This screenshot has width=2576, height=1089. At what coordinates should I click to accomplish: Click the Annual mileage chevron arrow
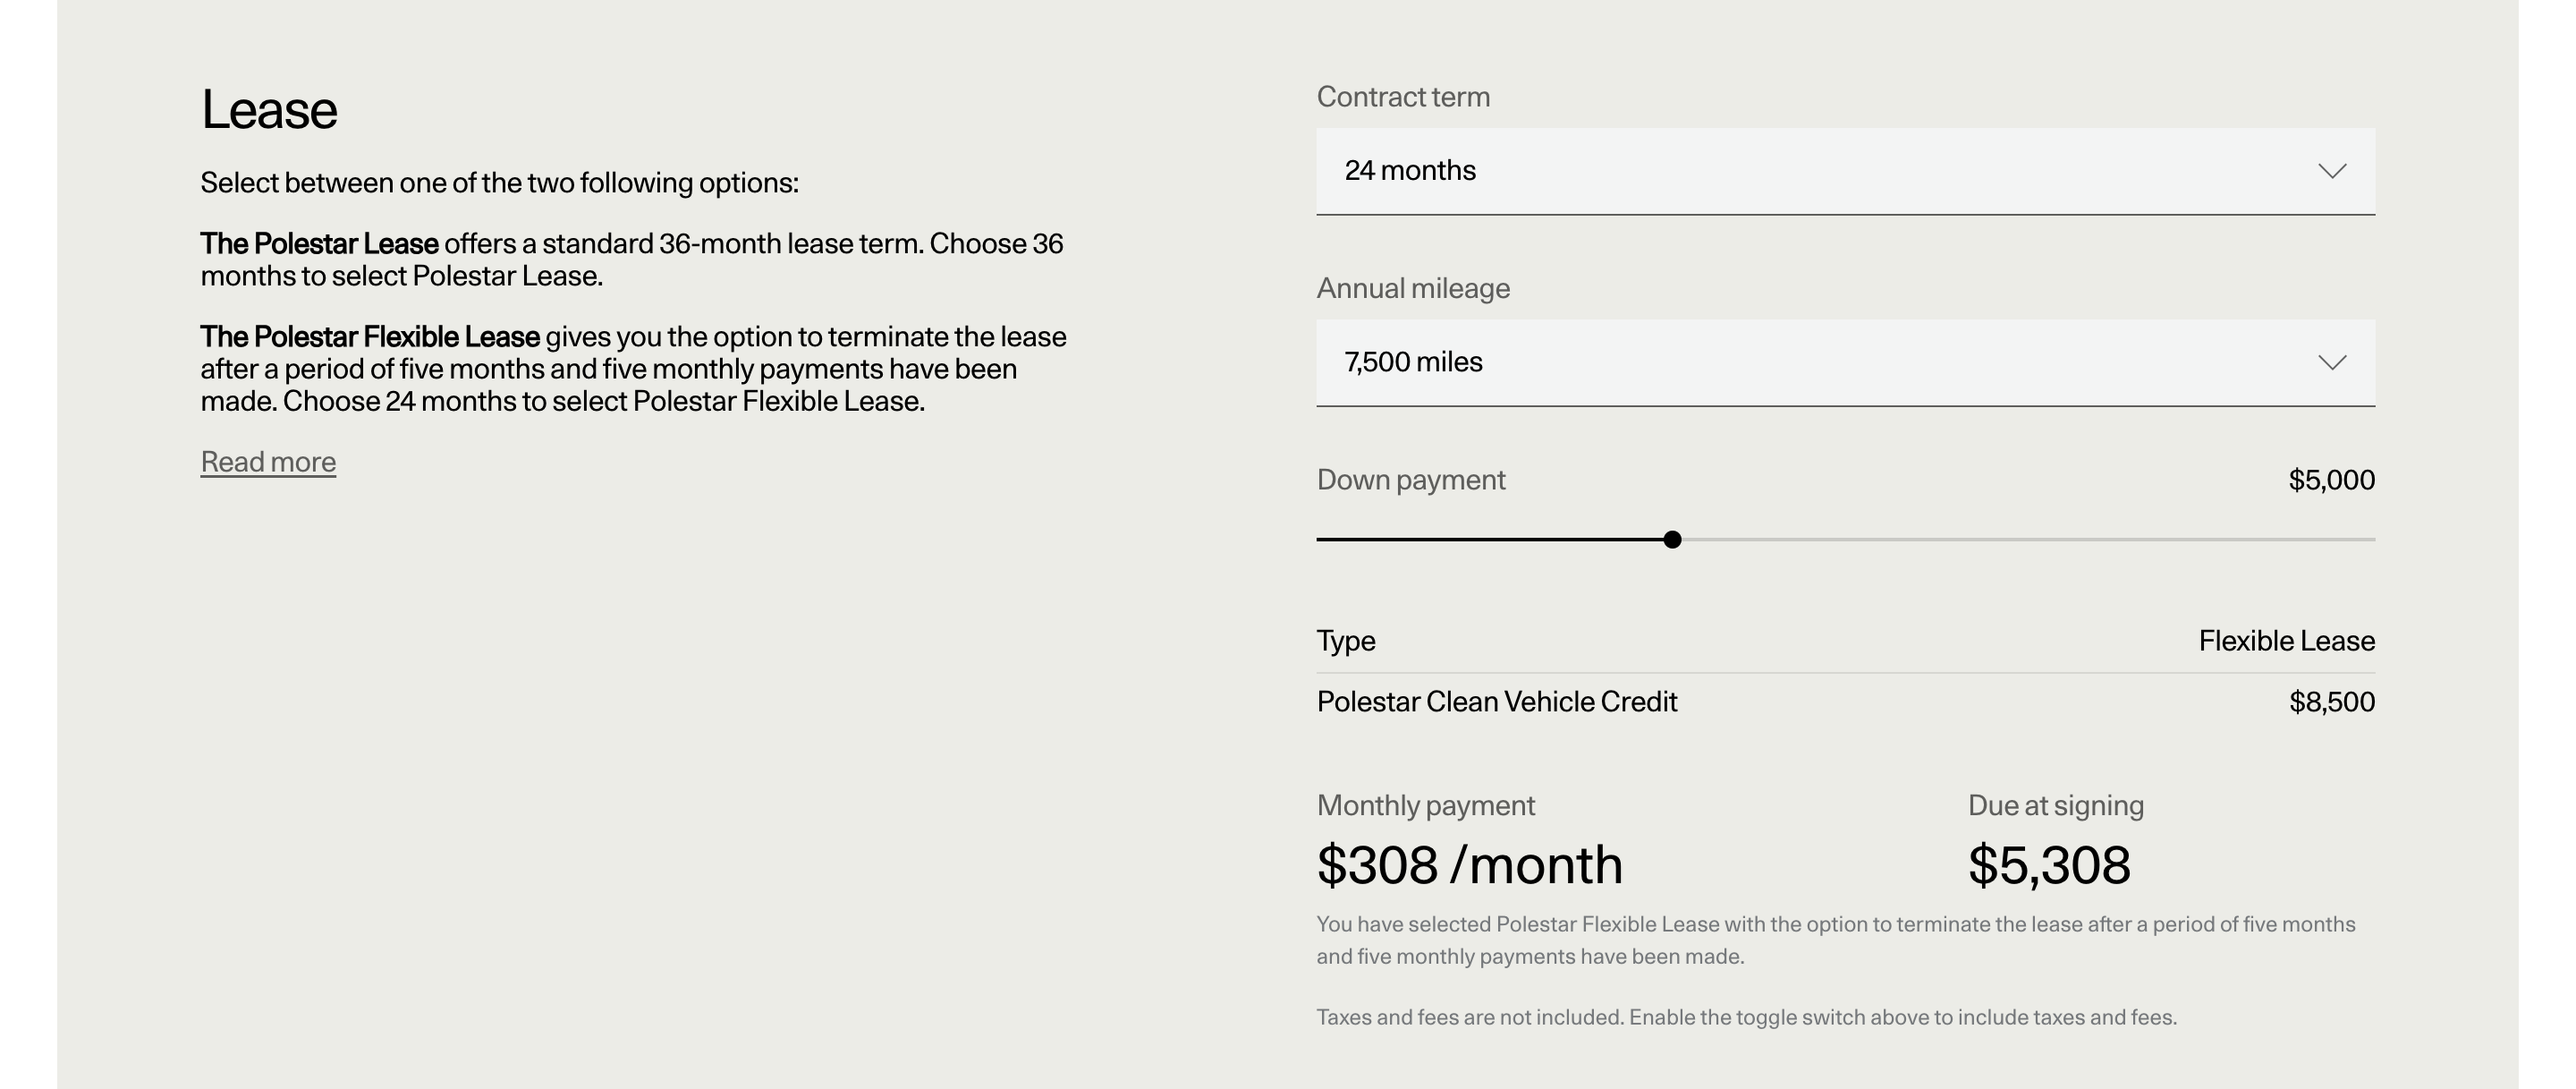[2331, 363]
